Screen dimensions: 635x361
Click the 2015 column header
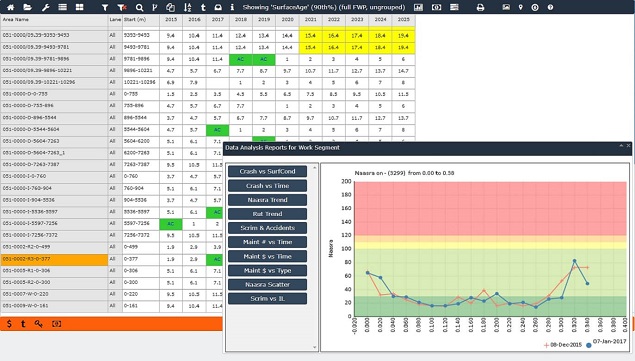click(171, 20)
